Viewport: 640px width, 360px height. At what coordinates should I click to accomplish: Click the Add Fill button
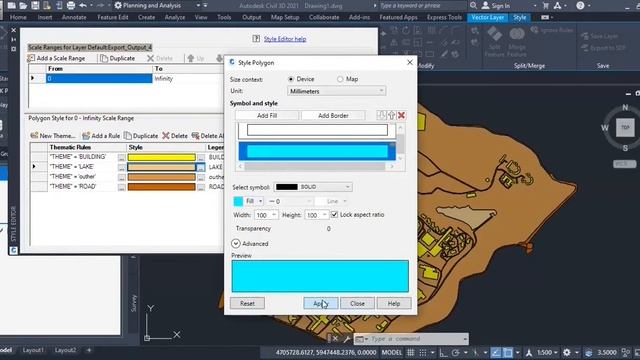[267, 116]
